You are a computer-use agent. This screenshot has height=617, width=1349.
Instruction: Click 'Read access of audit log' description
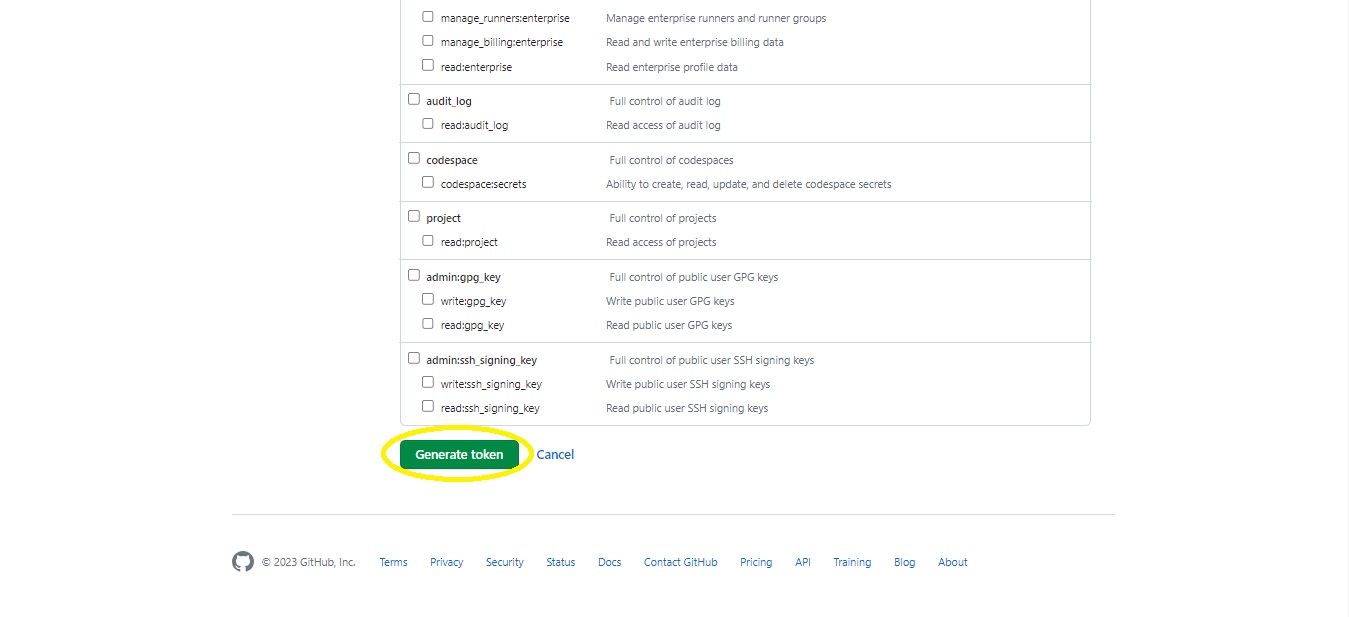(x=663, y=125)
